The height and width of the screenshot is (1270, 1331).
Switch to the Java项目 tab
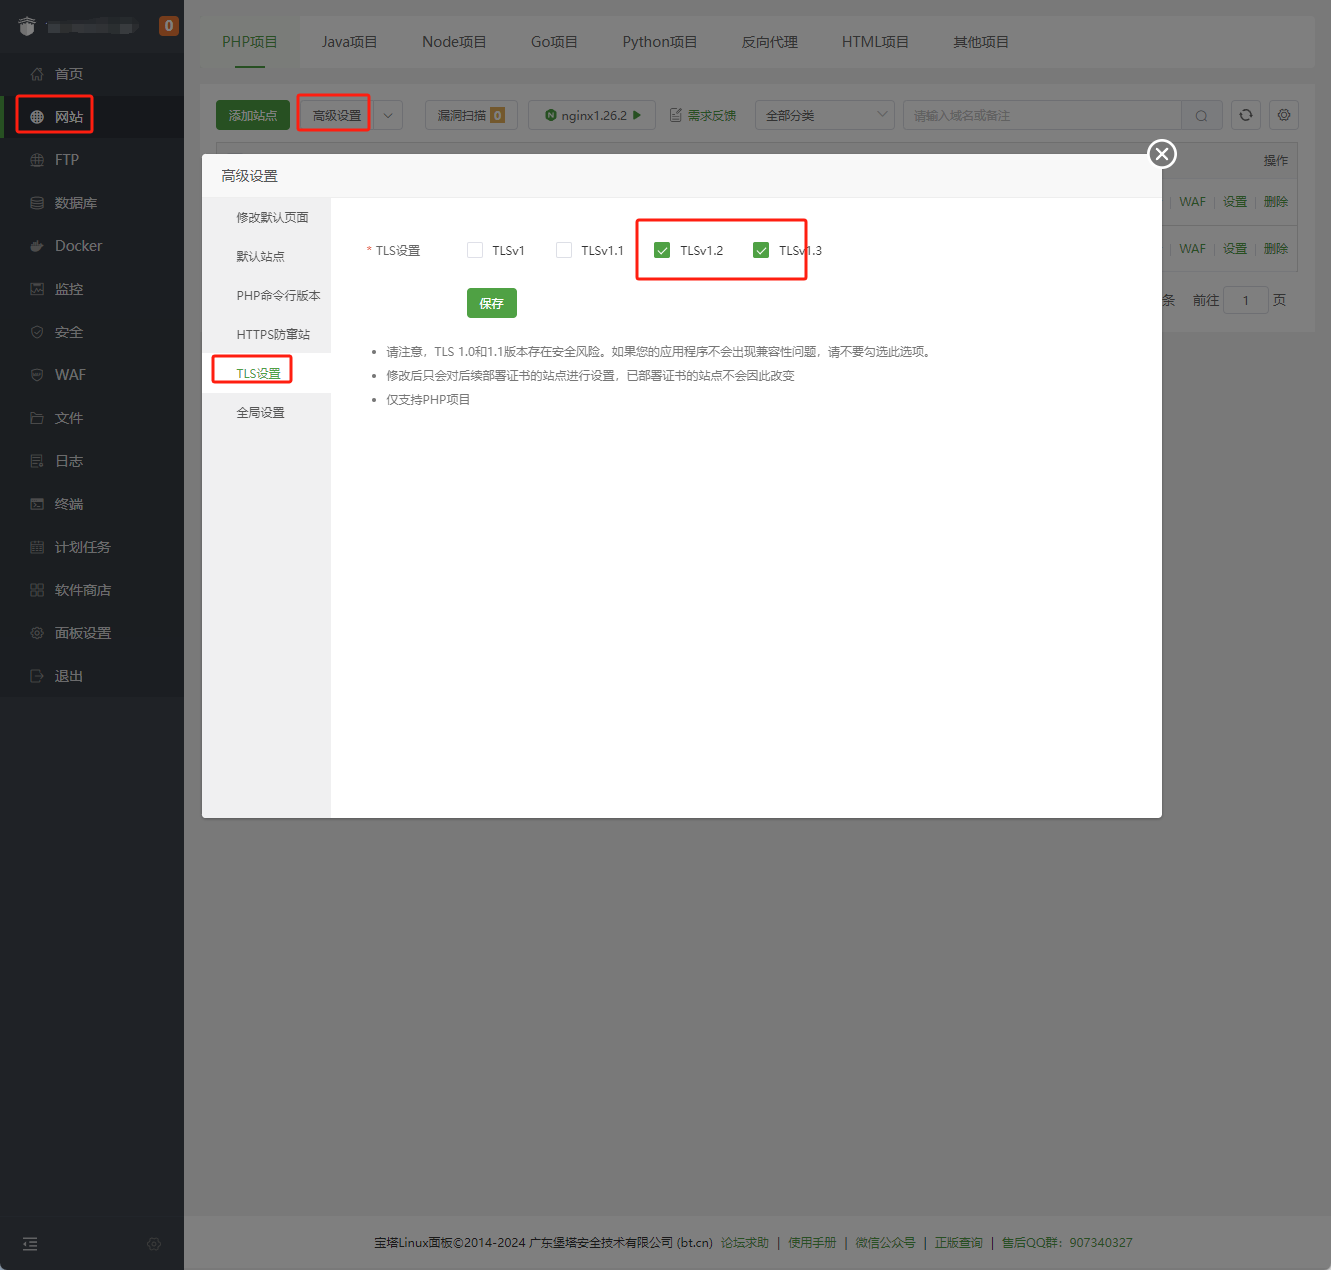(350, 42)
